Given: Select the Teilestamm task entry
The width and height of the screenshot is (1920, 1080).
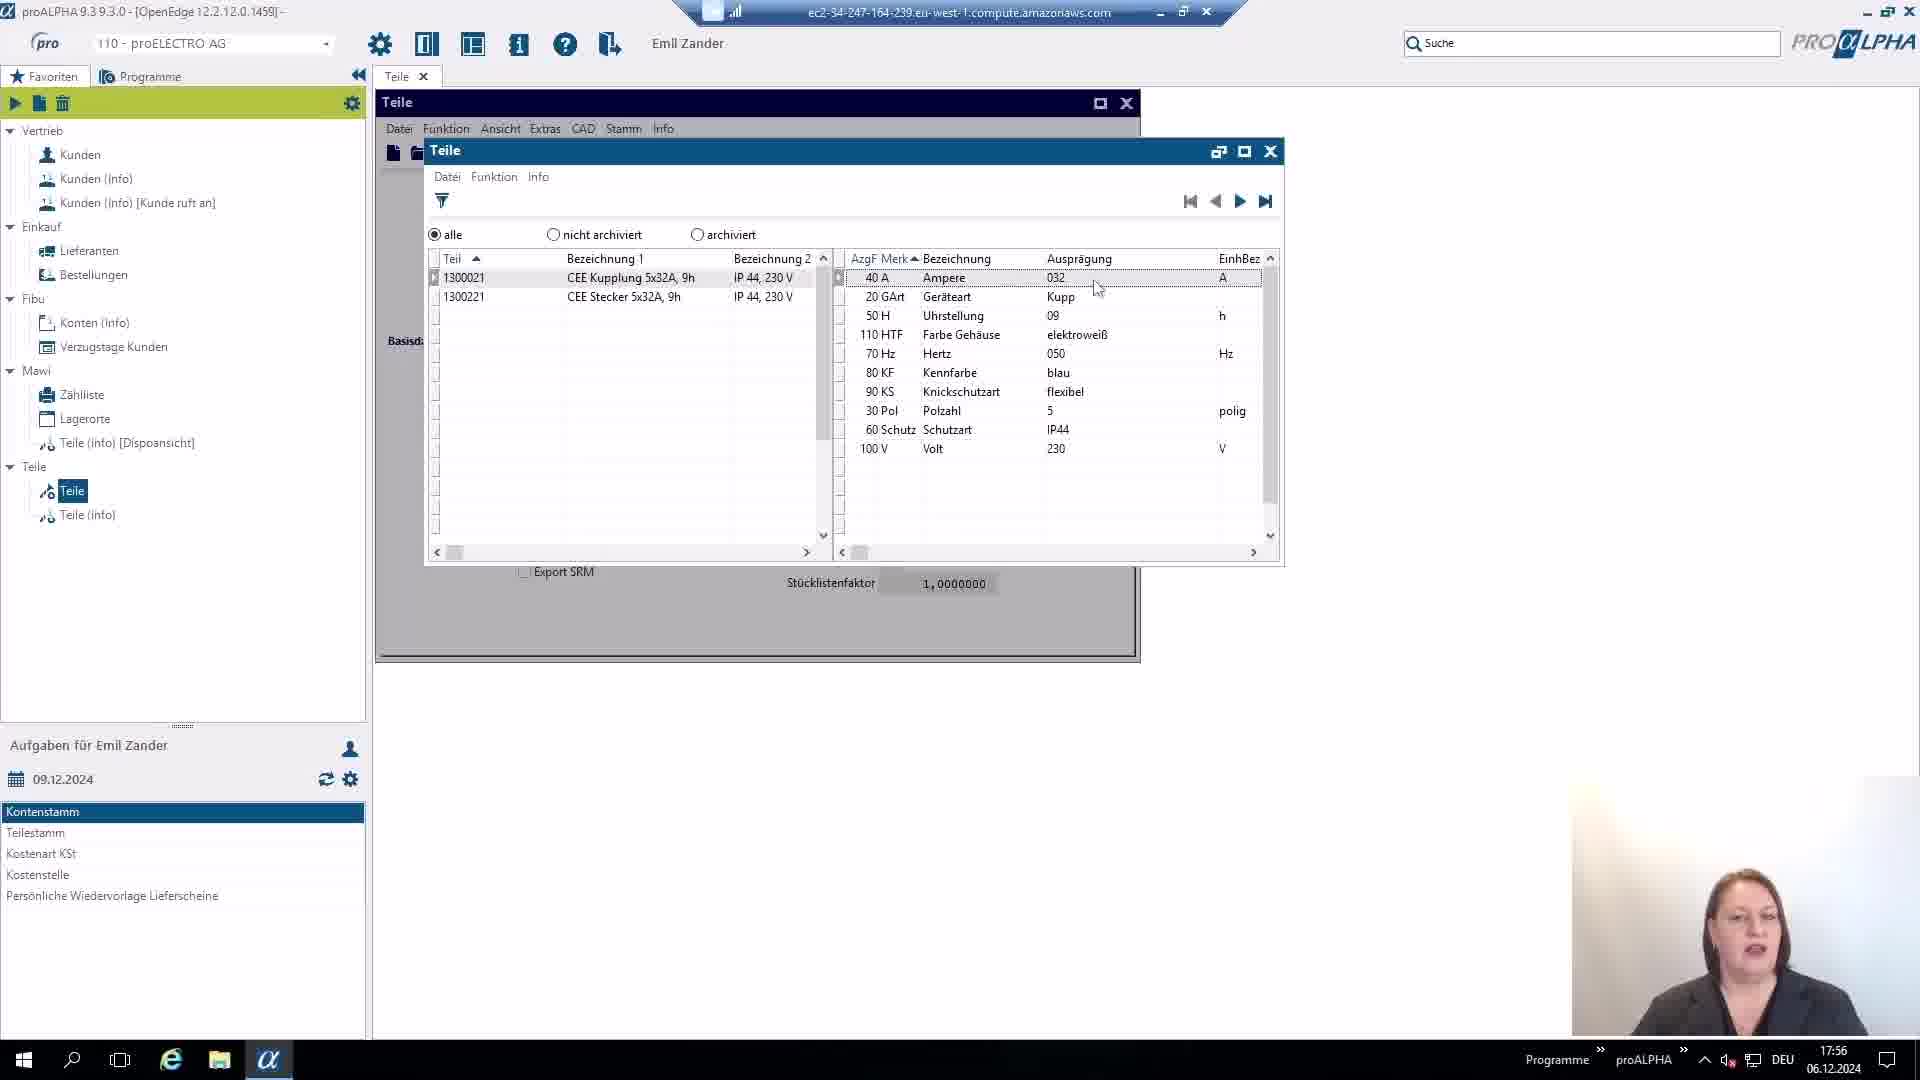Looking at the screenshot, I should pos(36,833).
